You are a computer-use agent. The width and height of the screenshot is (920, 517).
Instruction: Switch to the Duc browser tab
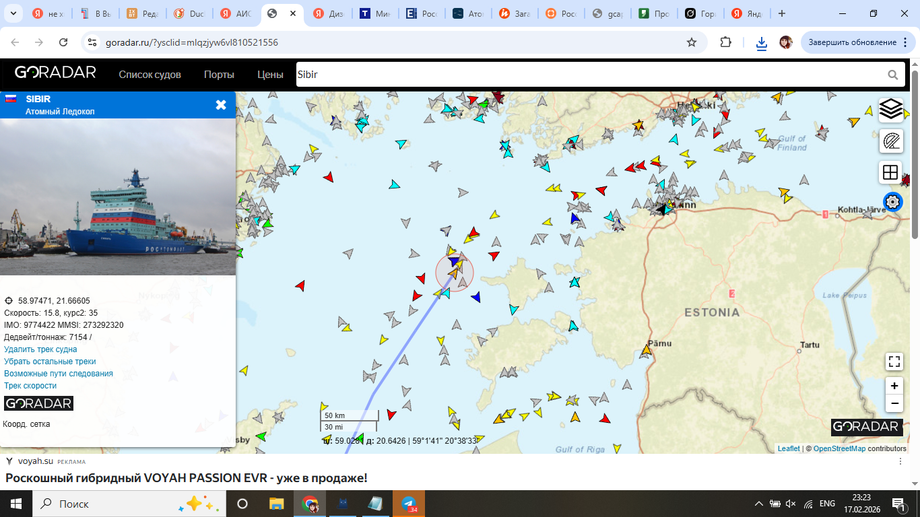coord(190,13)
